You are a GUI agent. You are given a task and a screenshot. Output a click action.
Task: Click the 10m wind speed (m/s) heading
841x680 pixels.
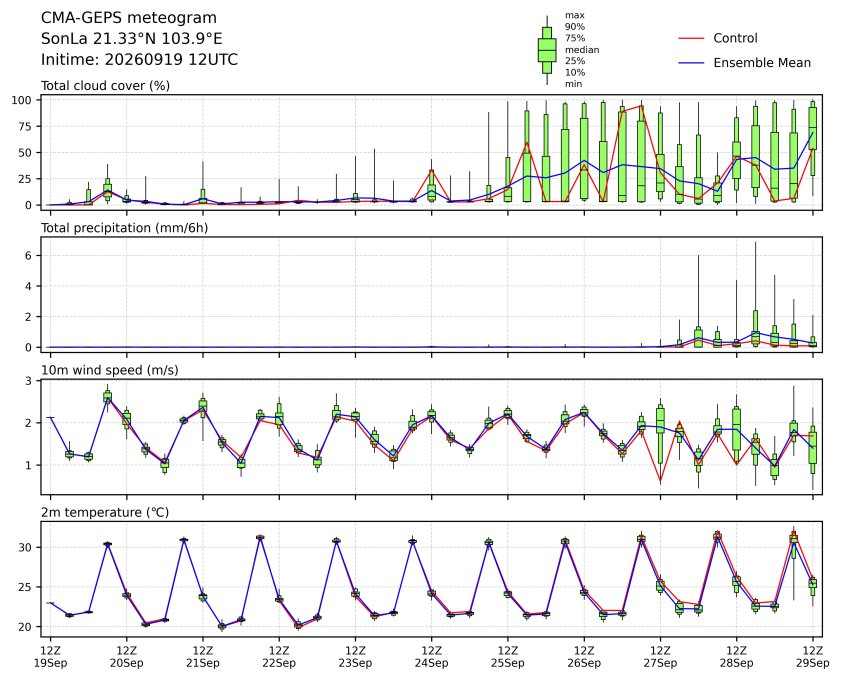pyautogui.click(x=109, y=370)
